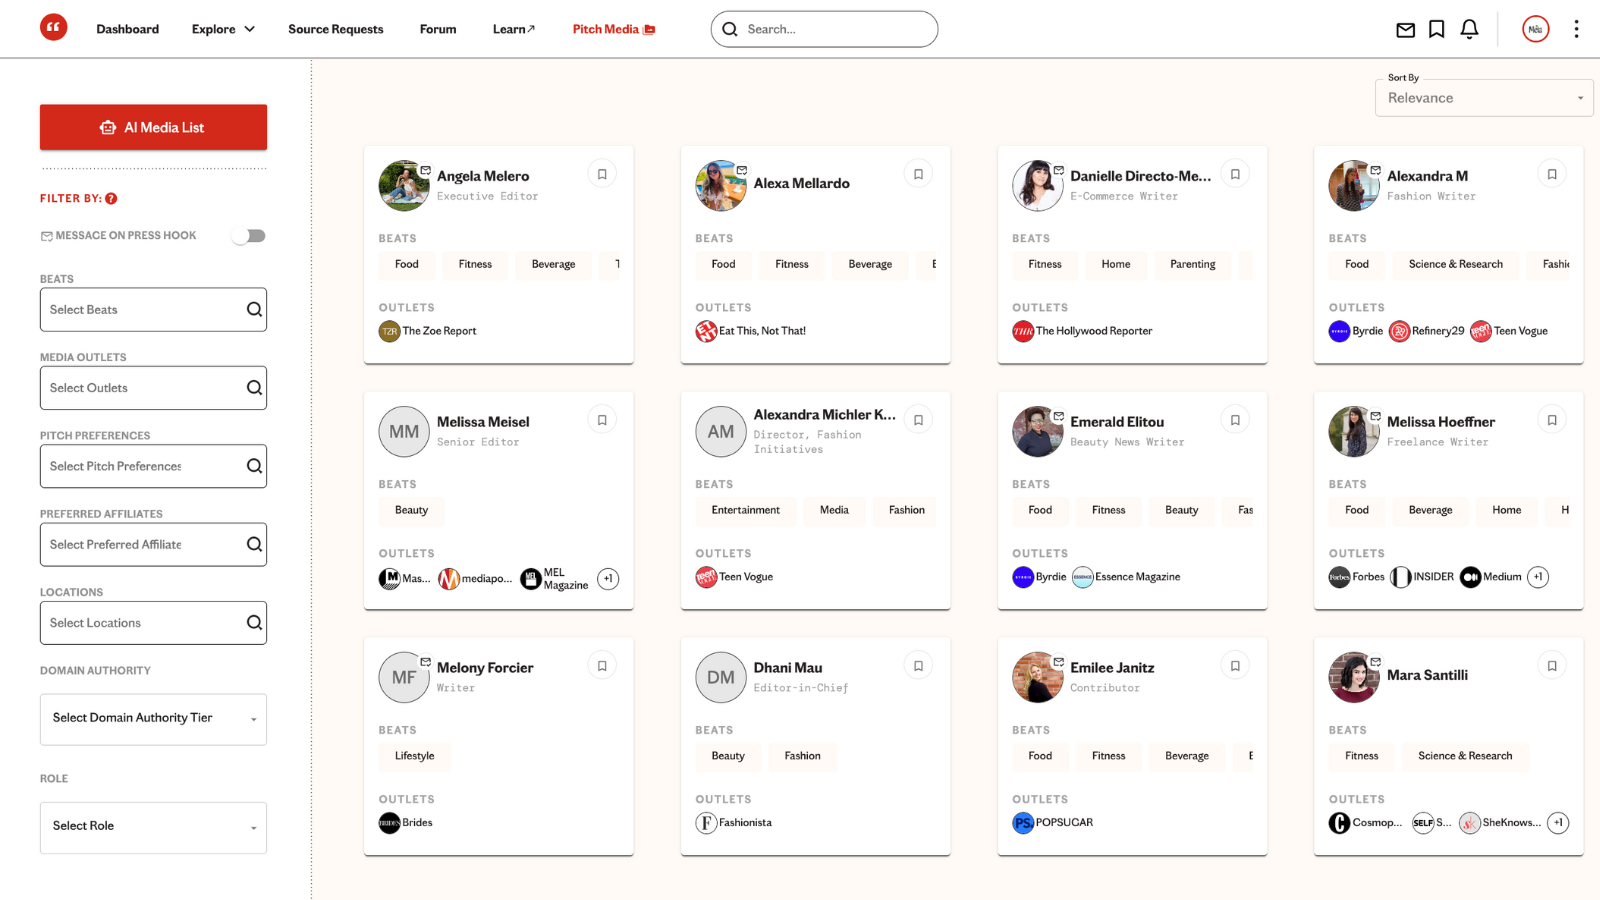Expand the Explore menu
This screenshot has width=1600, height=900.
coord(223,29)
